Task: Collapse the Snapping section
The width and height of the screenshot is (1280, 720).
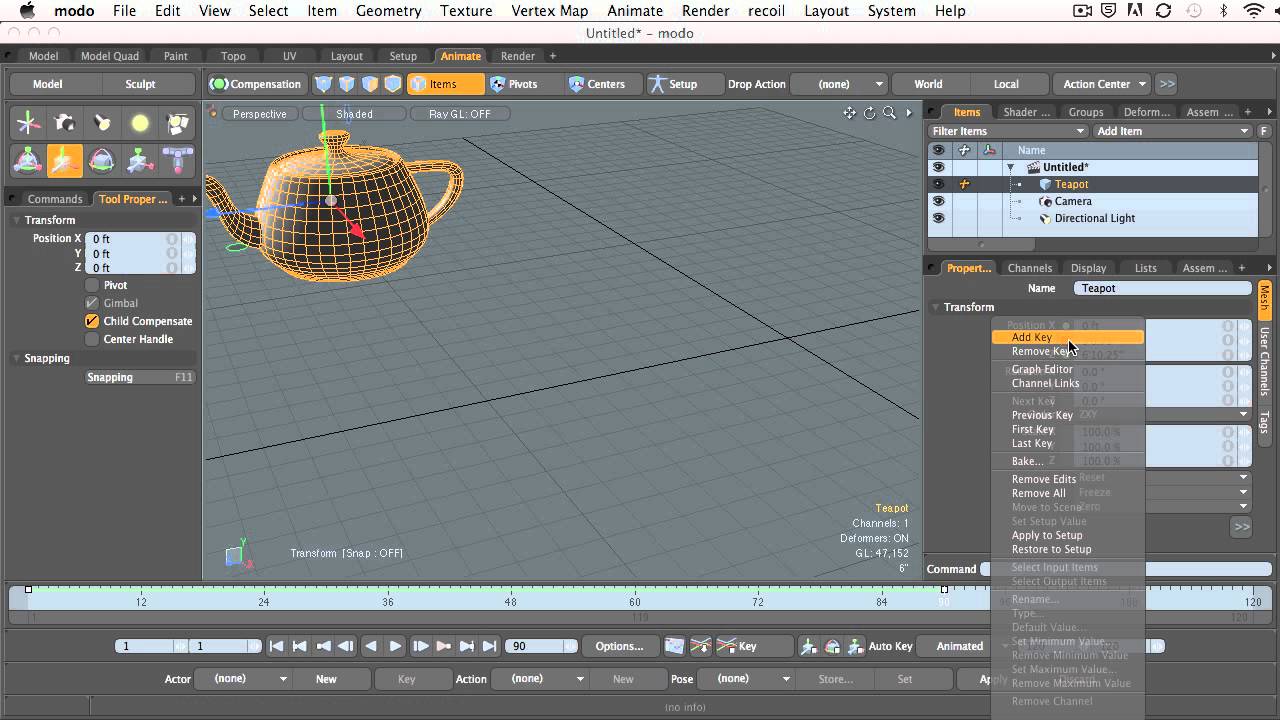Action: click(x=17, y=358)
